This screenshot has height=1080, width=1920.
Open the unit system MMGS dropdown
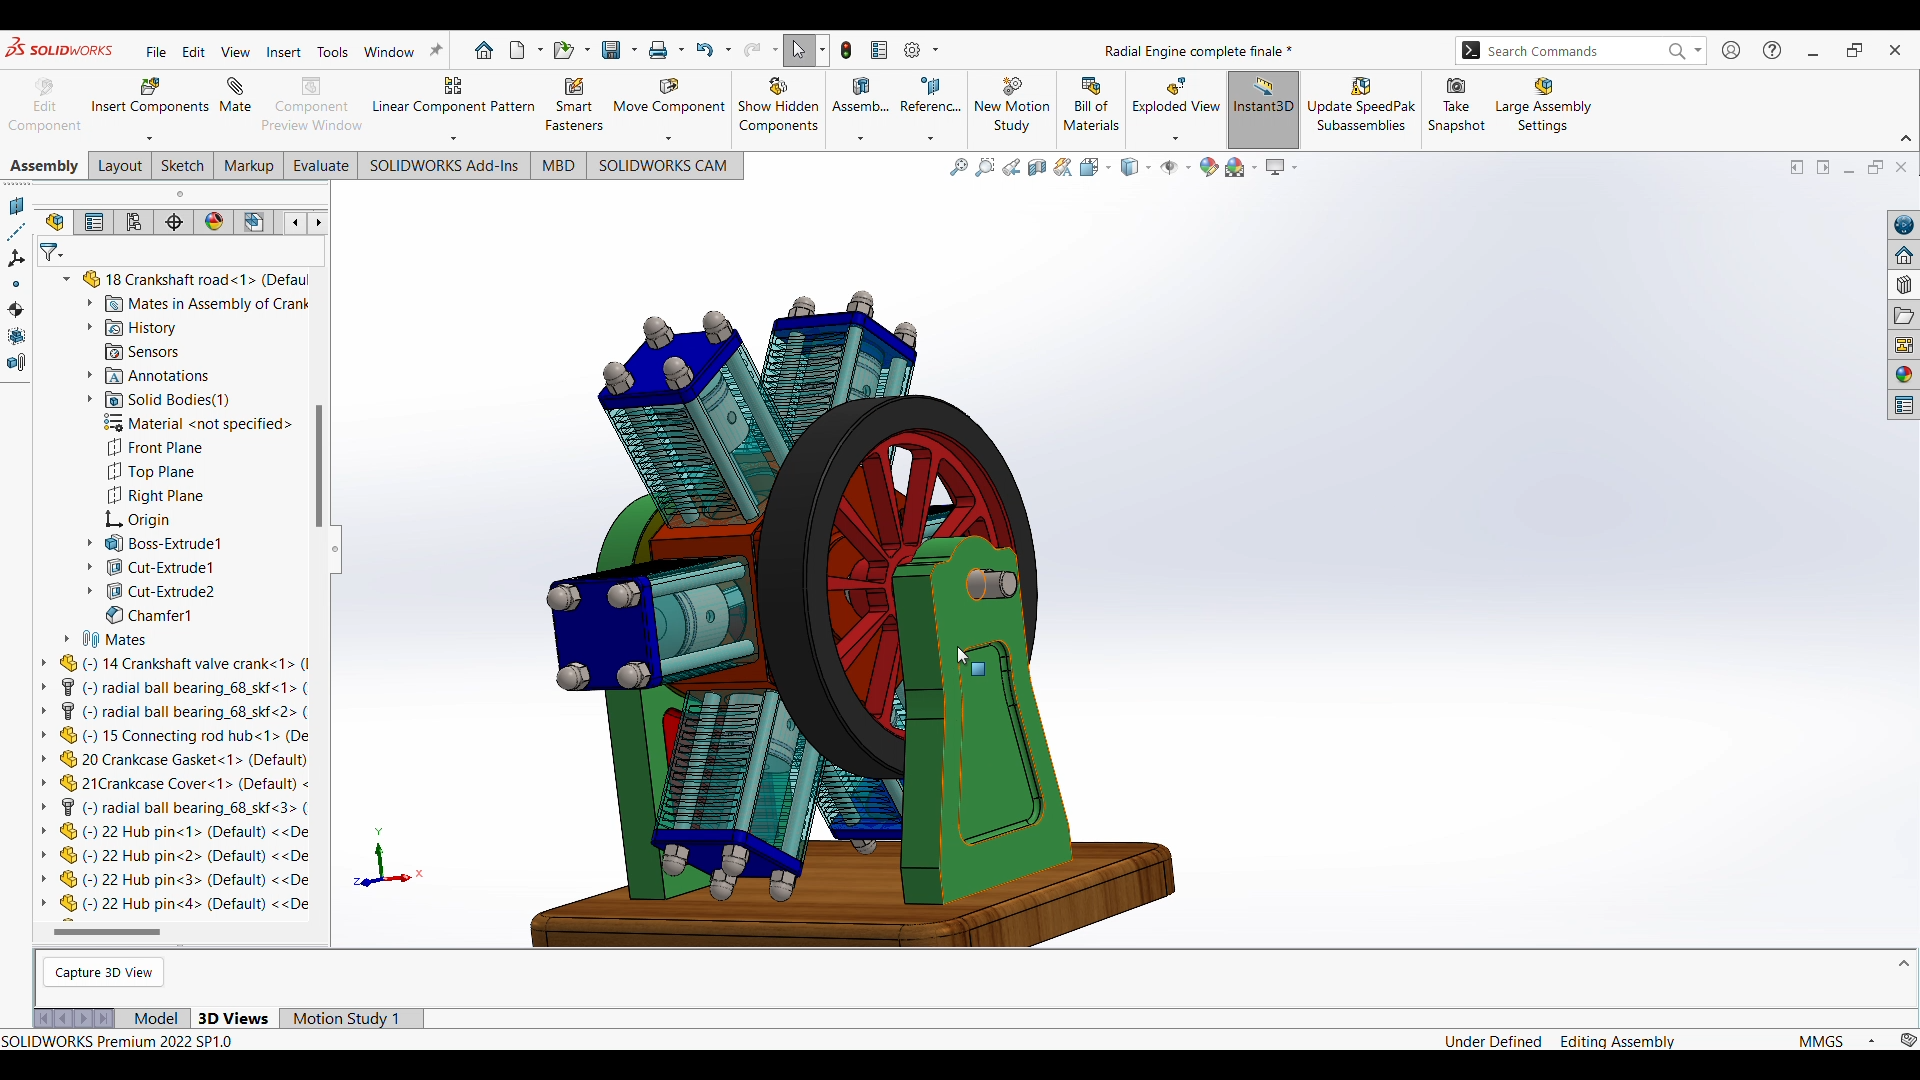(1872, 1042)
